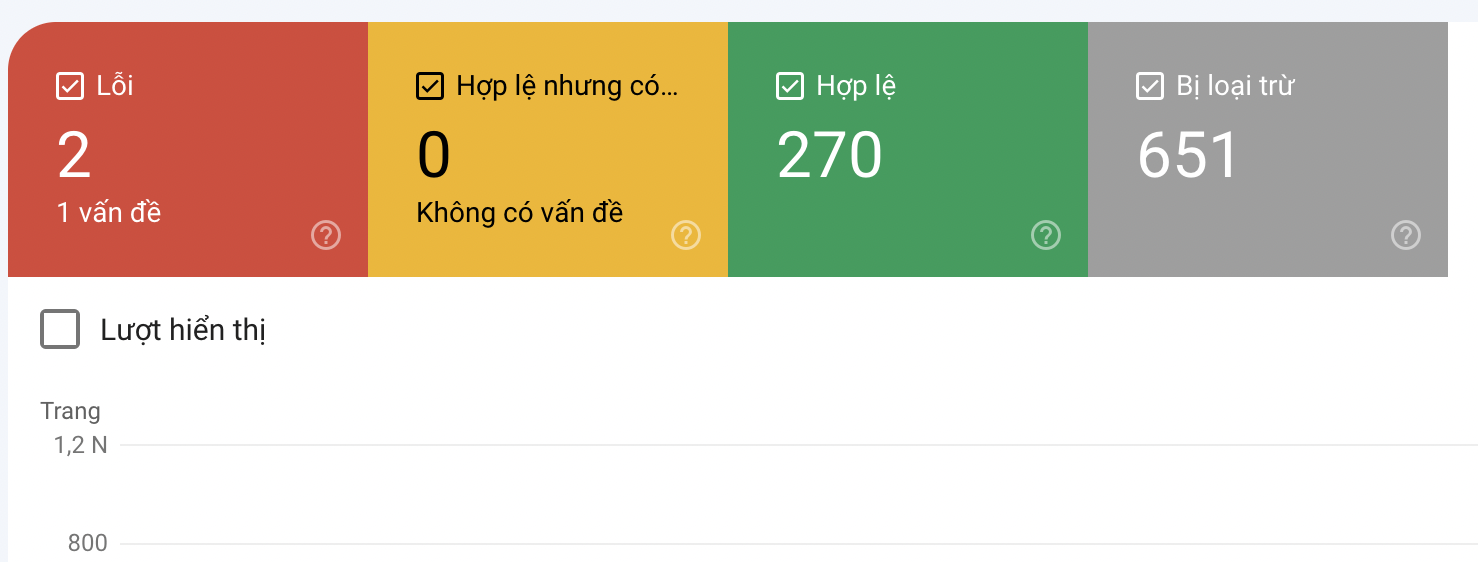The width and height of the screenshot is (1478, 562).
Task: Disable the green Hợp lệ checkbox
Action: tap(790, 87)
